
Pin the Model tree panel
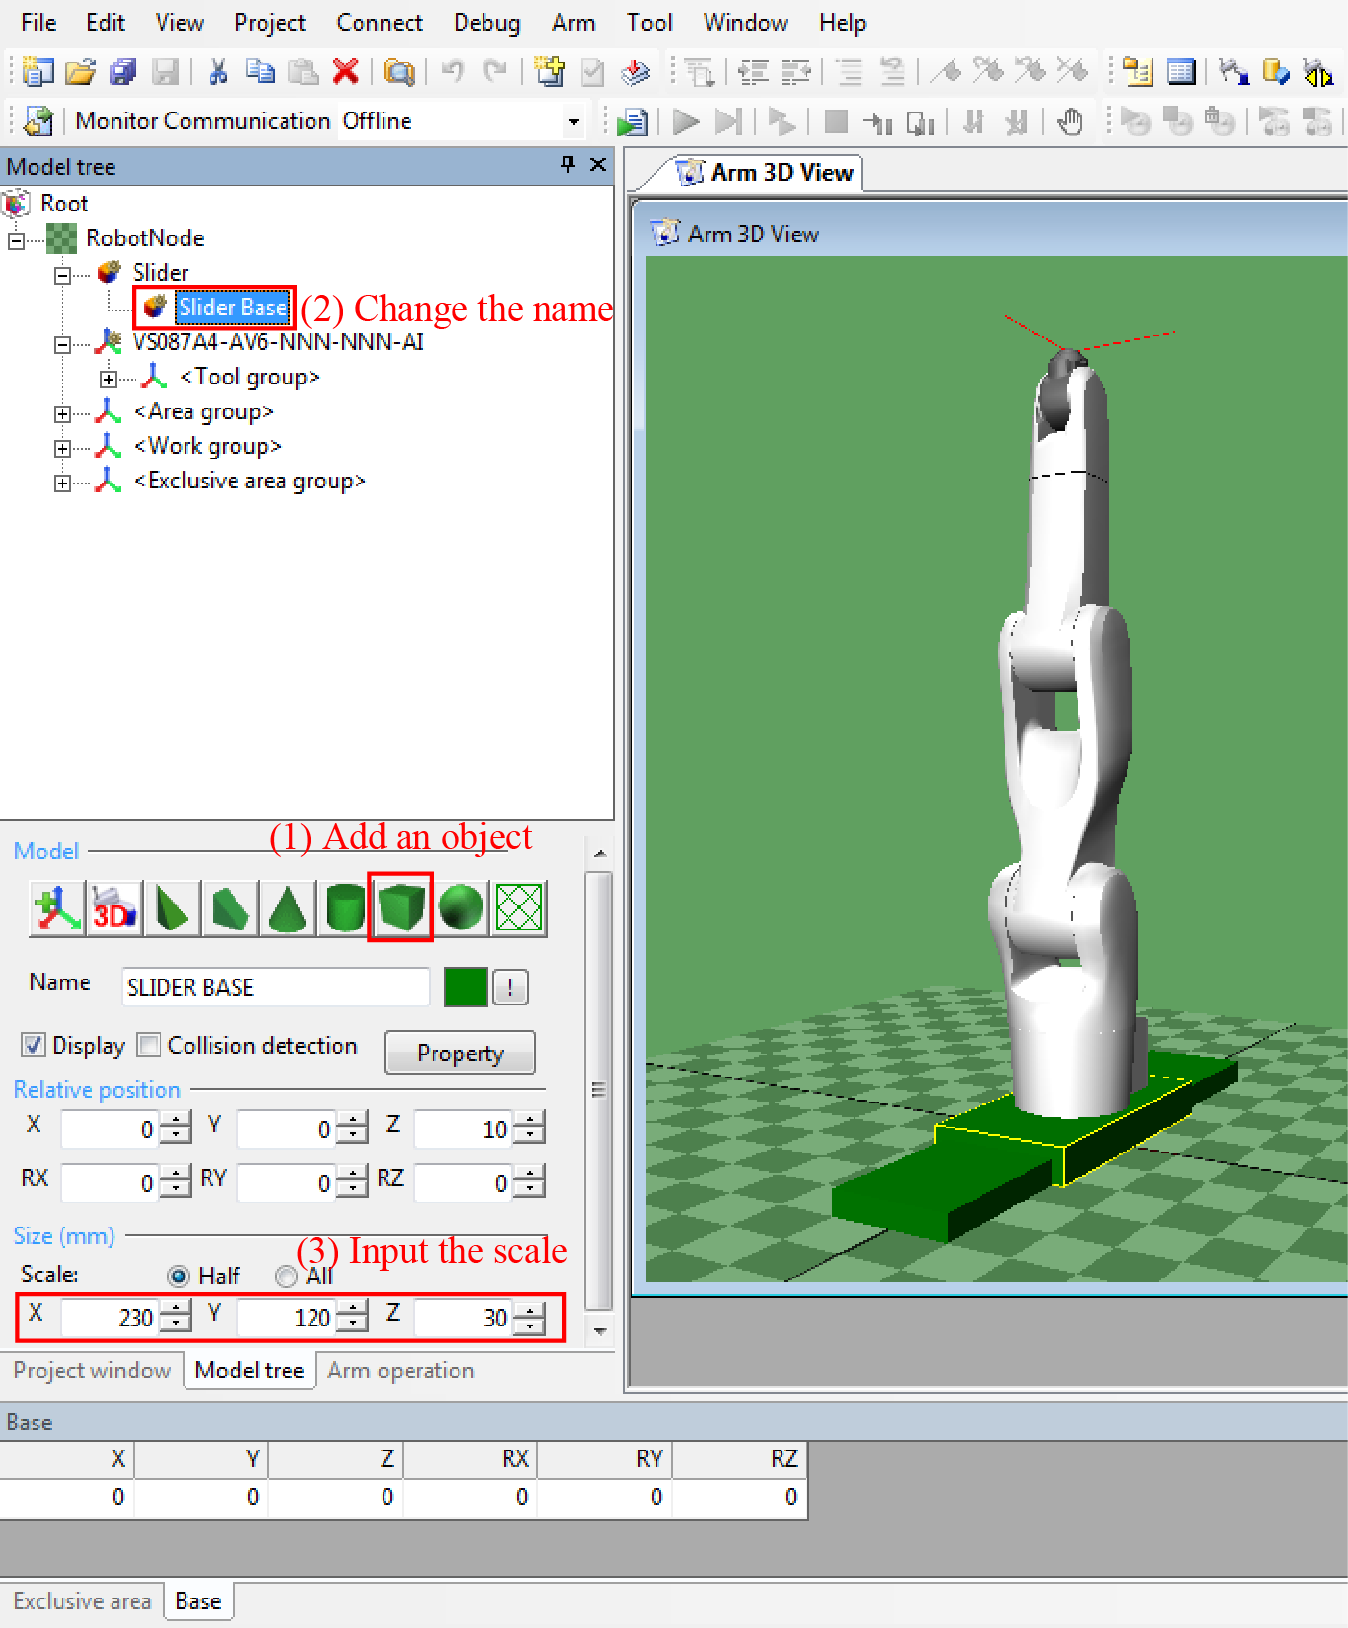click(568, 165)
